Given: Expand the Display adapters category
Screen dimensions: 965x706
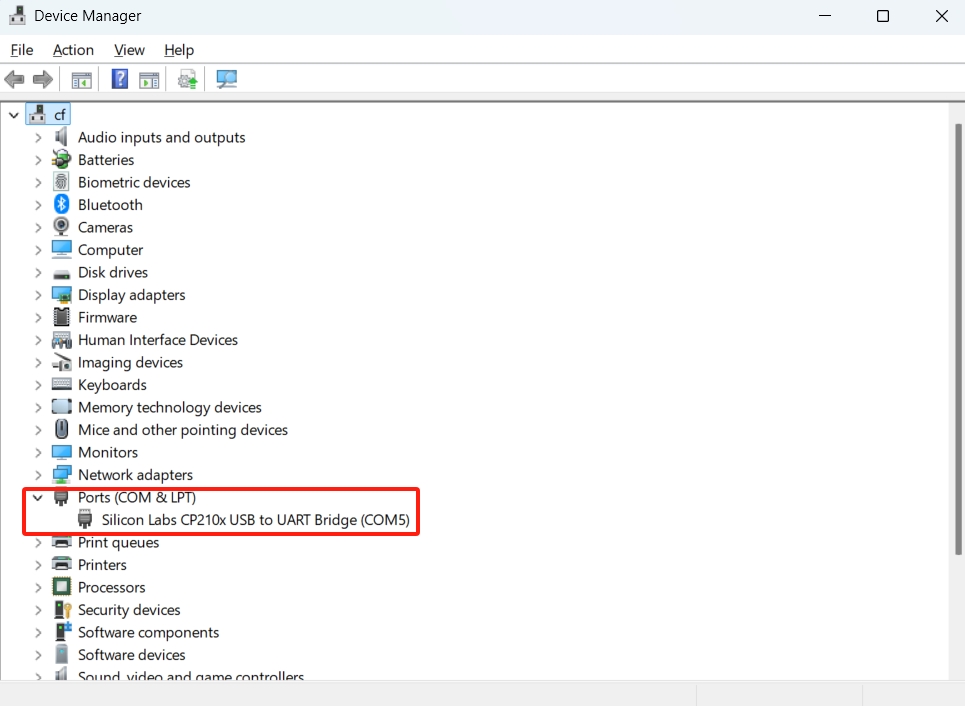Looking at the screenshot, I should (x=38, y=295).
